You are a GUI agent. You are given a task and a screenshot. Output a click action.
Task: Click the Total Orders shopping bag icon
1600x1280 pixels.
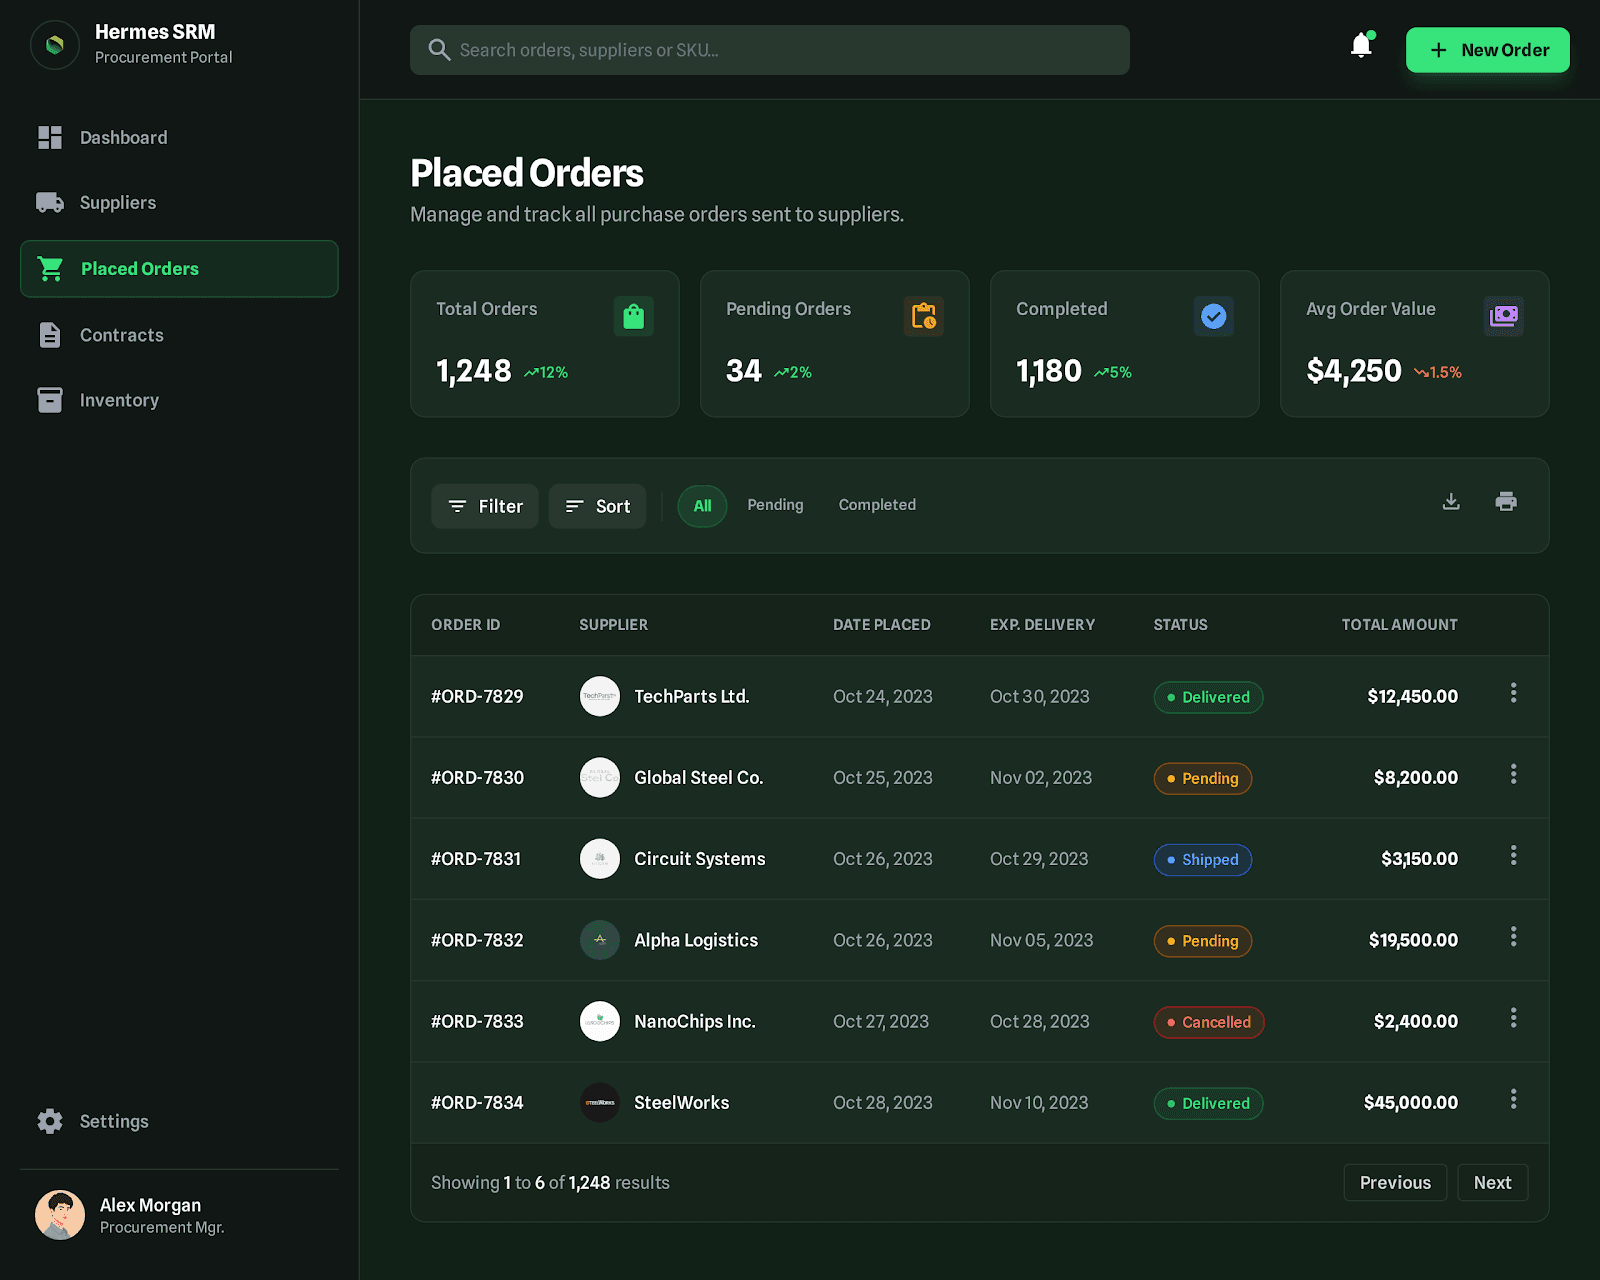[x=633, y=317]
